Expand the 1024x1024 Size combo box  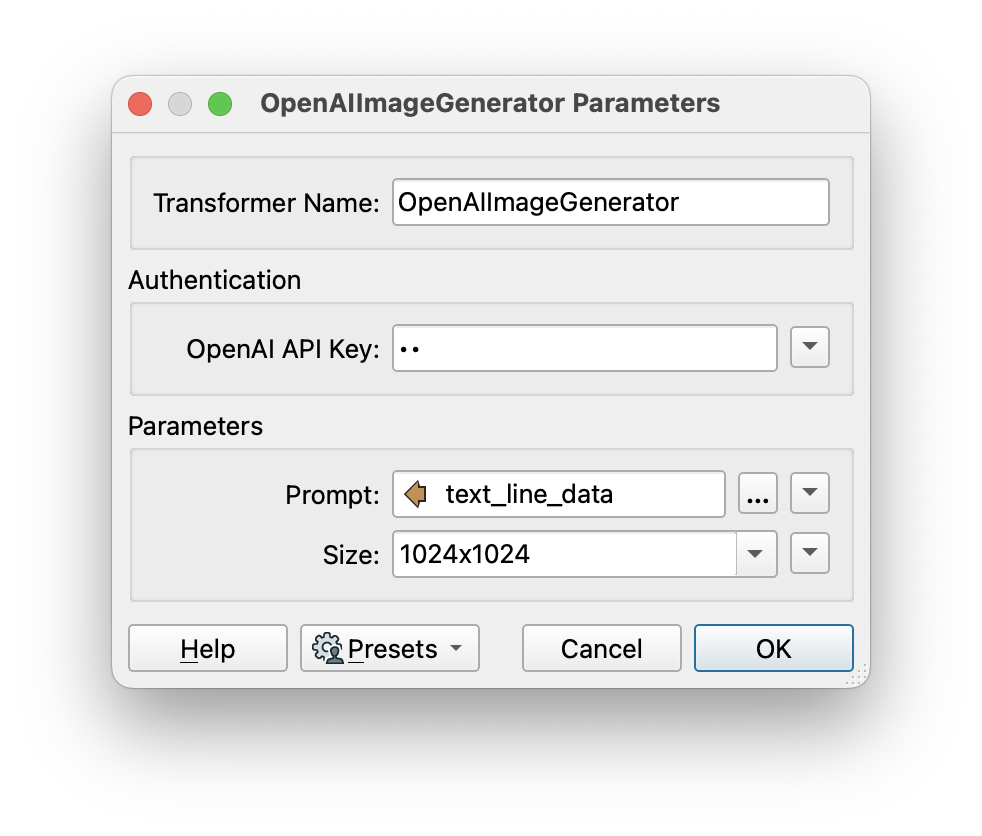pyautogui.click(x=756, y=554)
